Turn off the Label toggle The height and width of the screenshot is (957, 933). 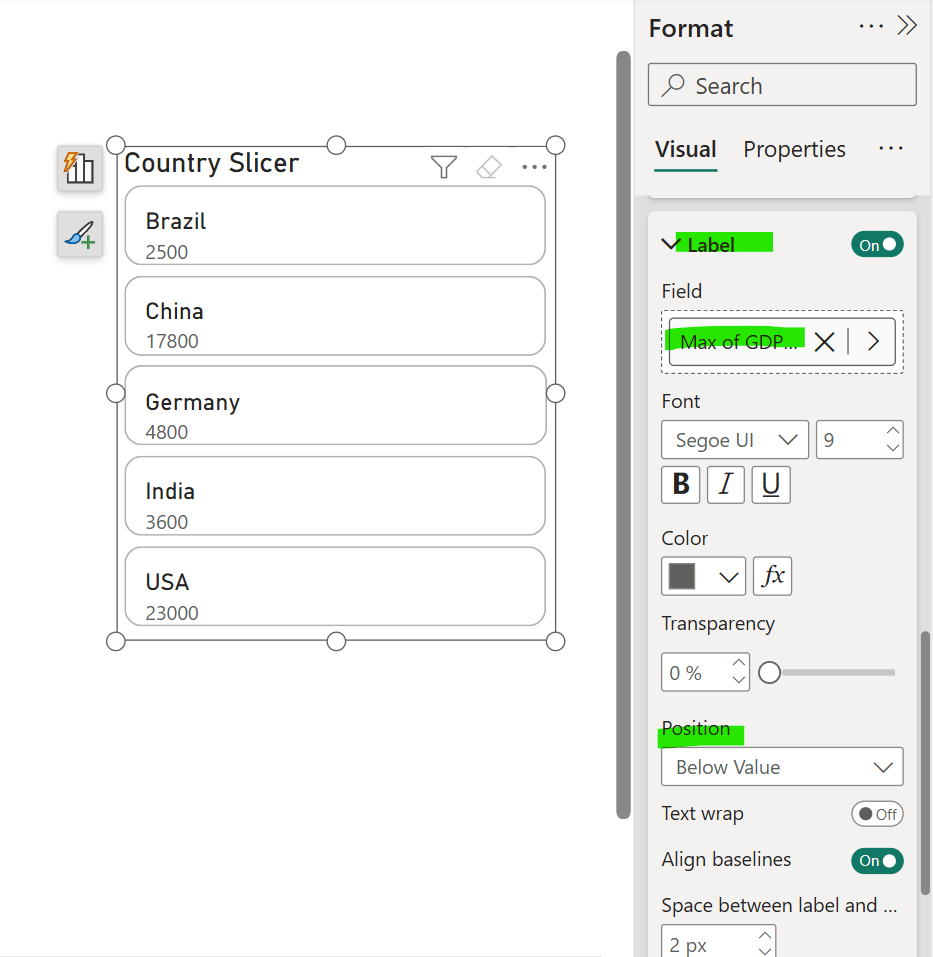[877, 245]
